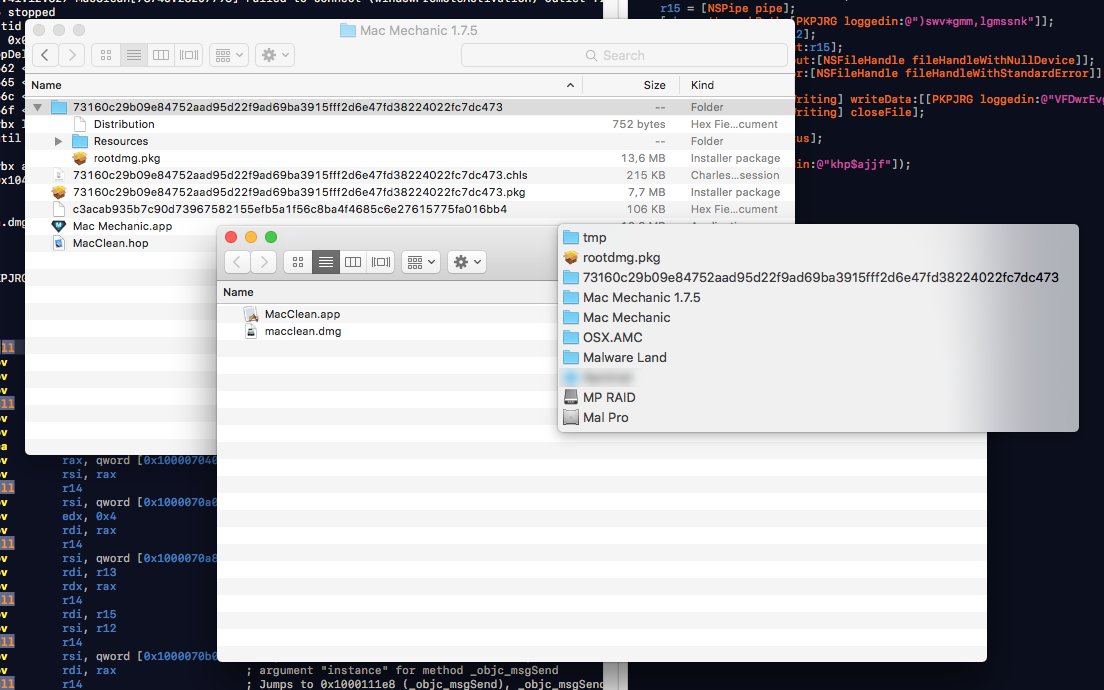Image resolution: width=1104 pixels, height=690 pixels.
Task: Select the expanded 73160c29b09e… folder icon
Action: pyautogui.click(x=59, y=107)
